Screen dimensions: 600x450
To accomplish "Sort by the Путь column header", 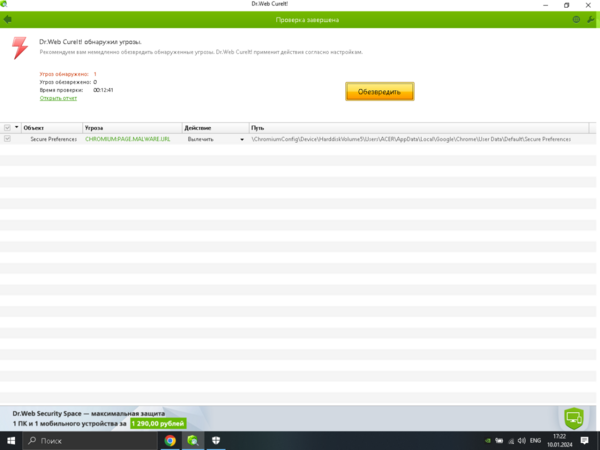I will pyautogui.click(x=419, y=128).
